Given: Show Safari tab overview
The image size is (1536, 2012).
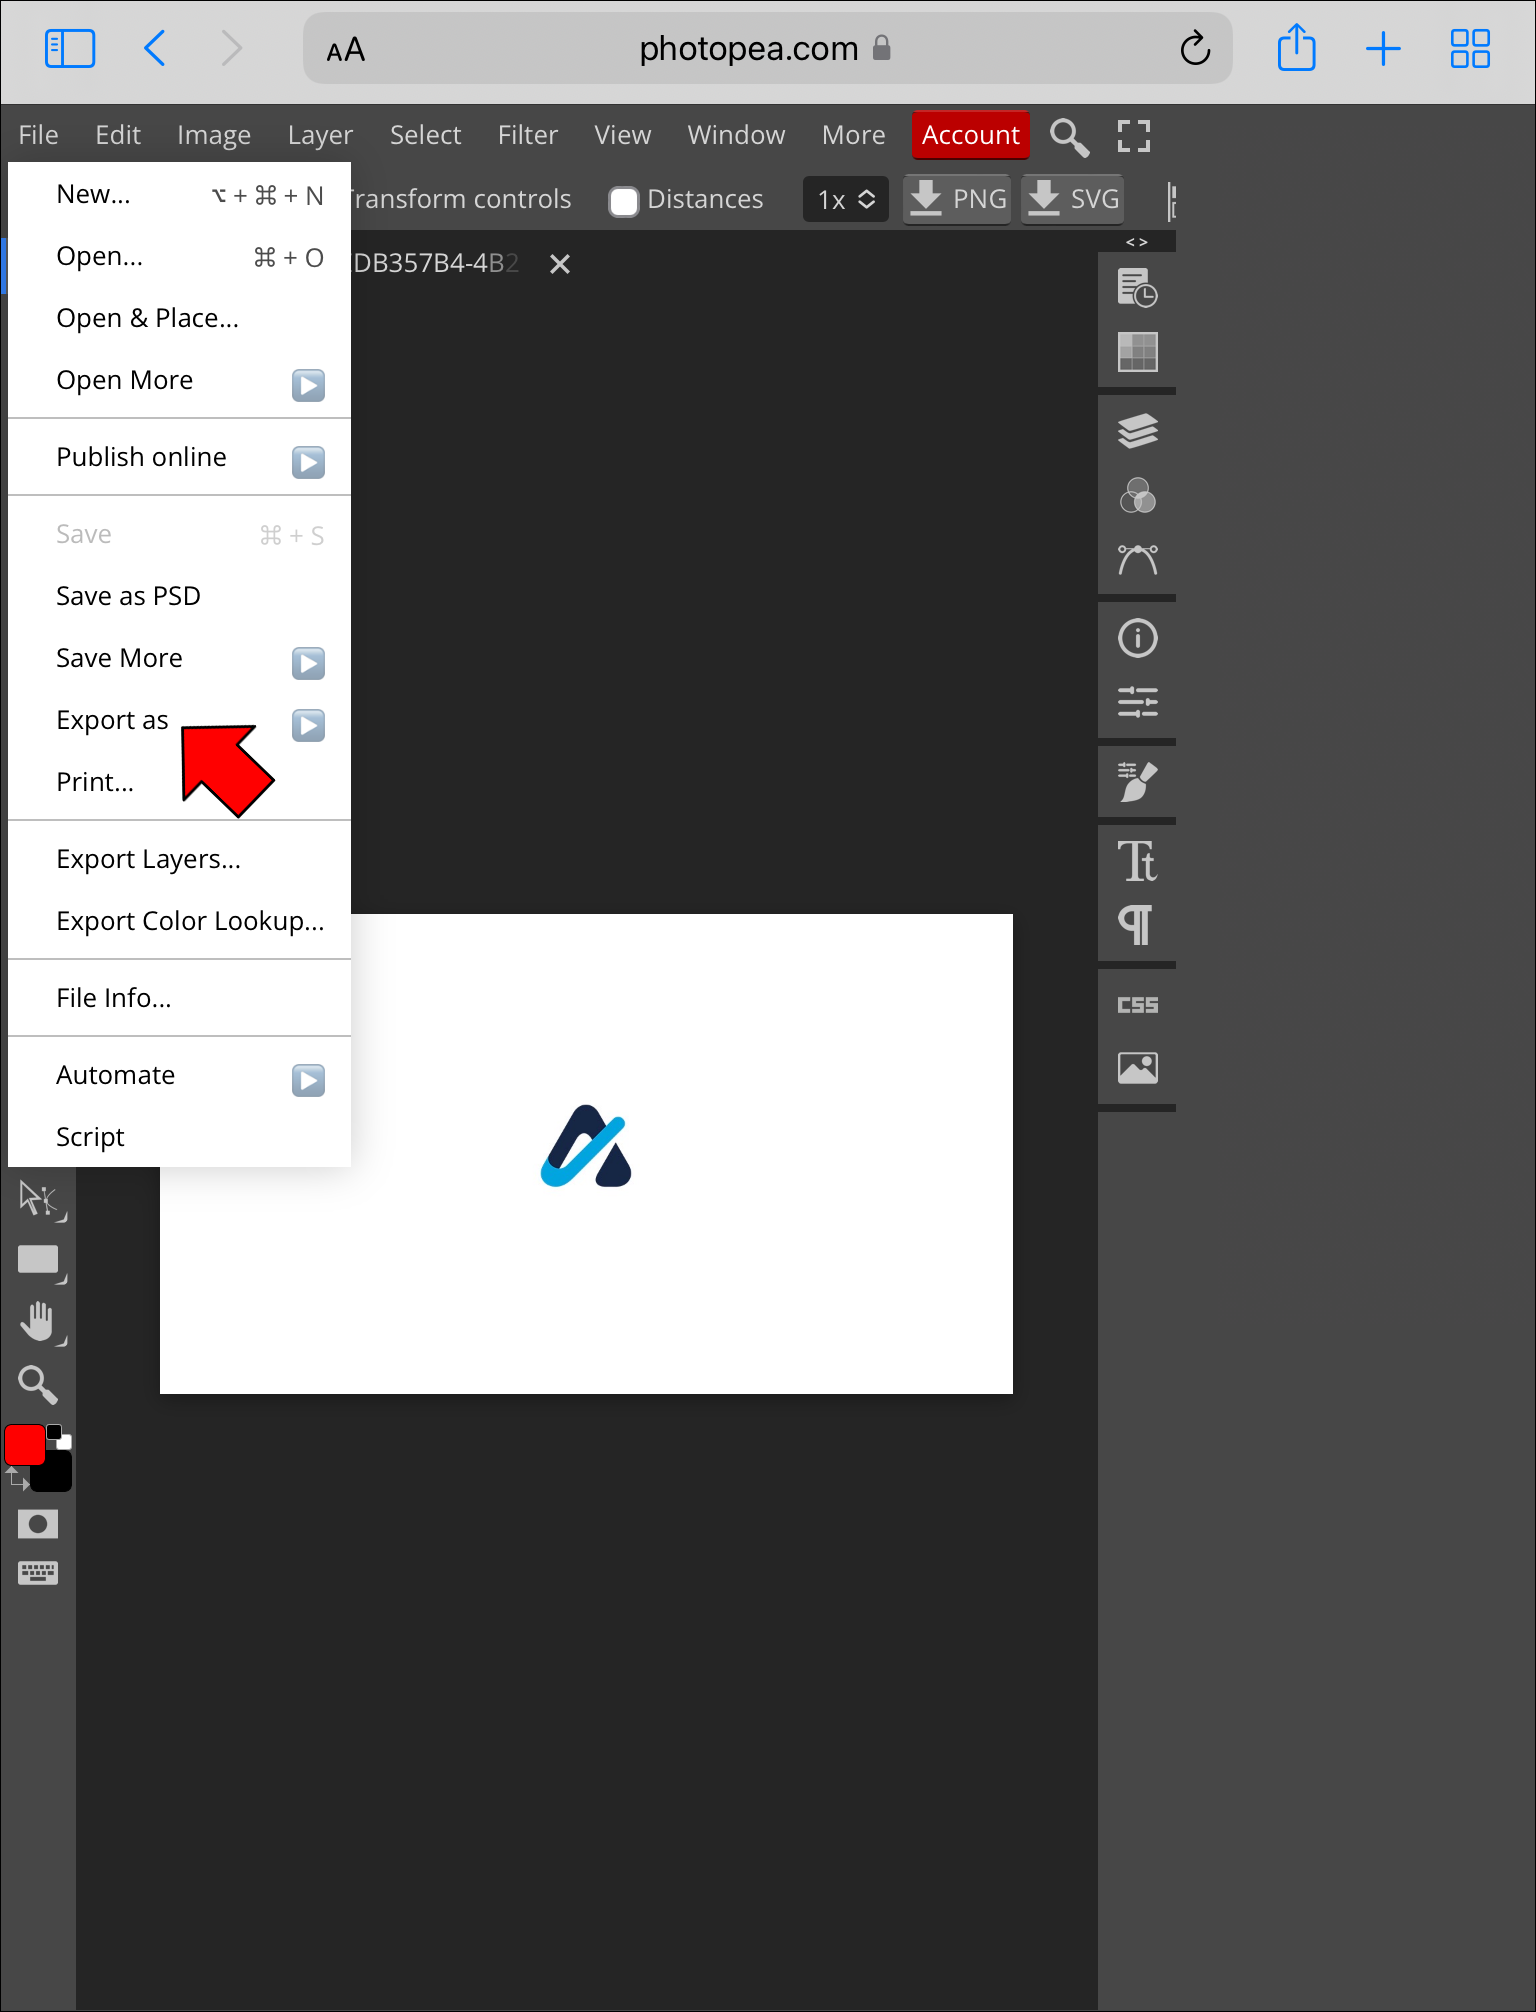Looking at the screenshot, I should pos(1470,48).
